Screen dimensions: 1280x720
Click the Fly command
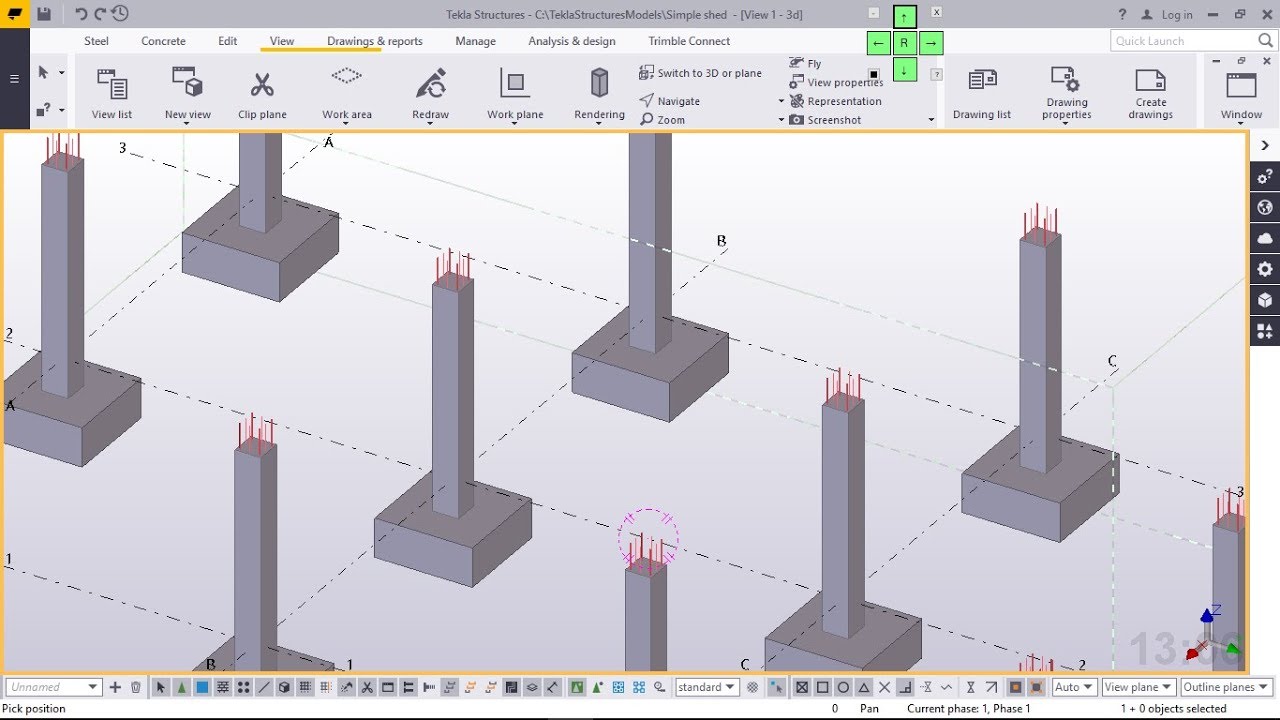(806, 64)
